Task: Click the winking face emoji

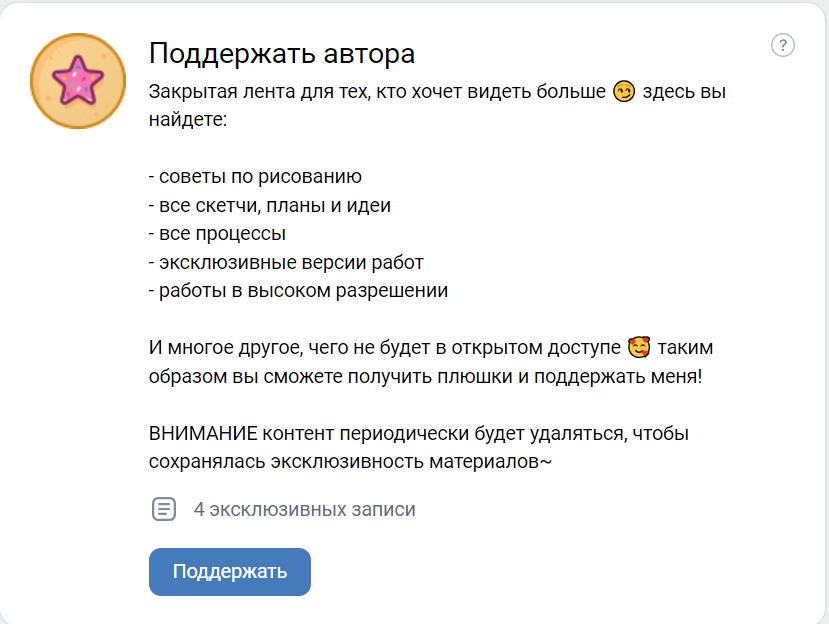Action: (624, 91)
